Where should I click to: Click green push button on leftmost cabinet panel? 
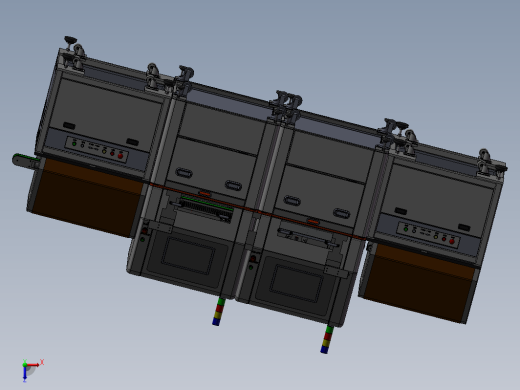coord(74,144)
